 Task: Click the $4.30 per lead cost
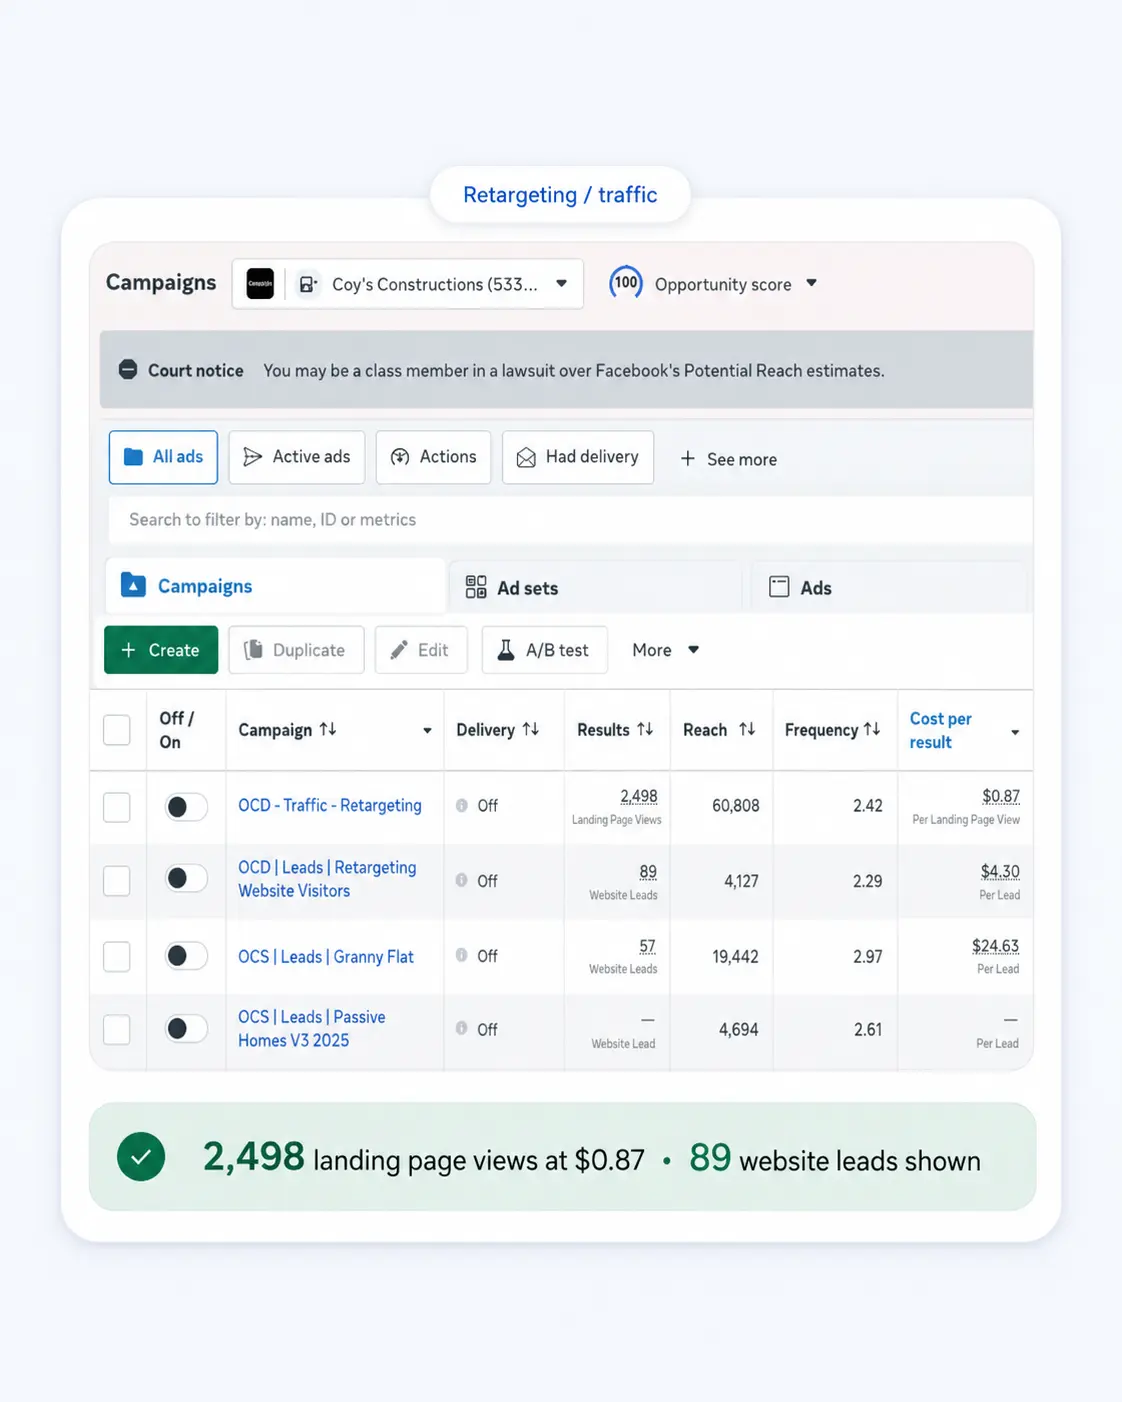click(x=1000, y=872)
